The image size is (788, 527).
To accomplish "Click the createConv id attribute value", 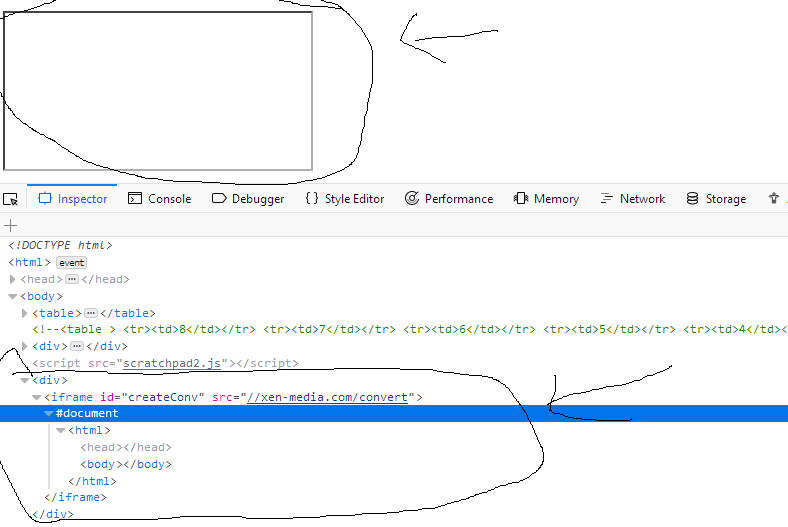I will 163,397.
